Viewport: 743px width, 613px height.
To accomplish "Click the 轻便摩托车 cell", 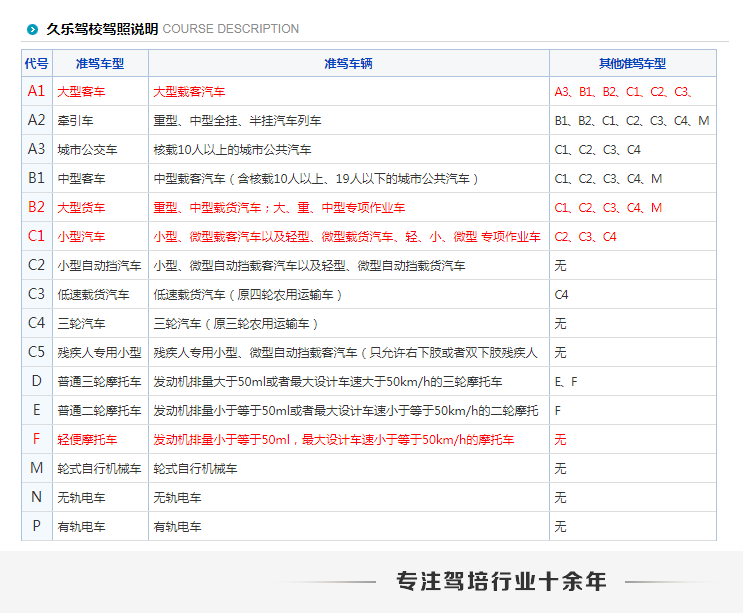I will 100,440.
